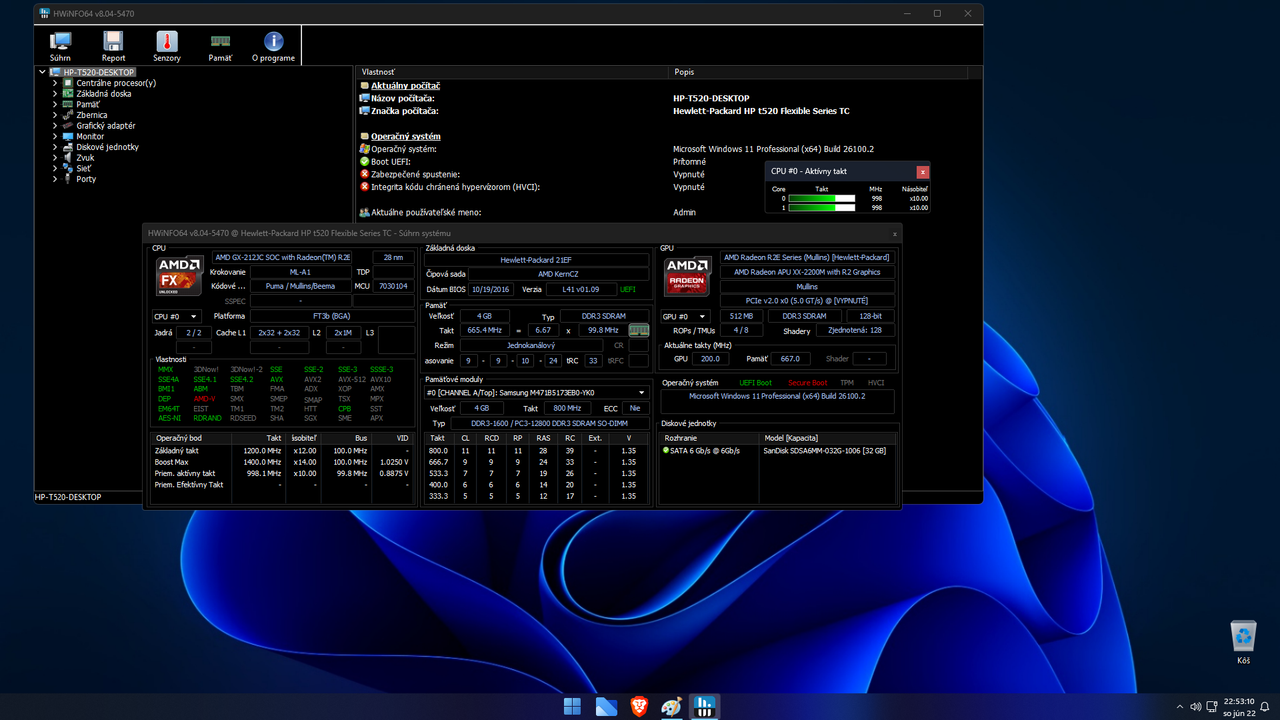Click the red AMD-V feature label
This screenshot has width=1280, height=720.
tap(205, 399)
